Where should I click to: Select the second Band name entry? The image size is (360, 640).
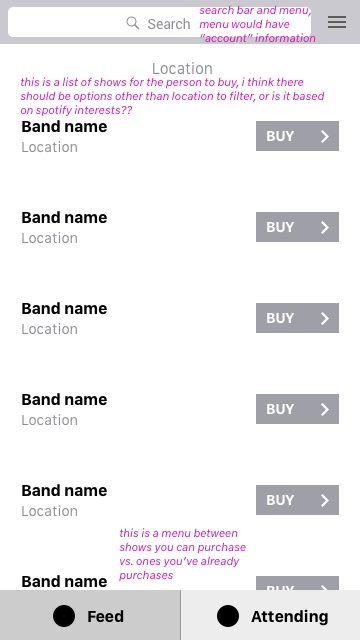64,218
